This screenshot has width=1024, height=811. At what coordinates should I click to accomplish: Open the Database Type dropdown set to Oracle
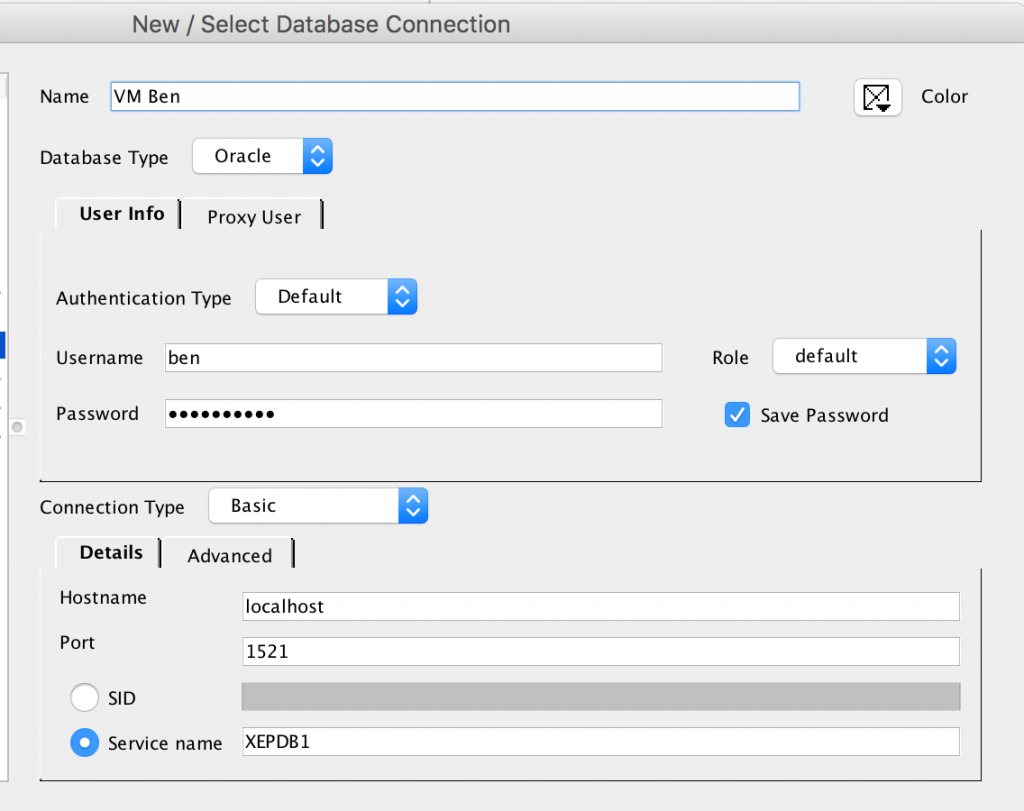pos(262,156)
